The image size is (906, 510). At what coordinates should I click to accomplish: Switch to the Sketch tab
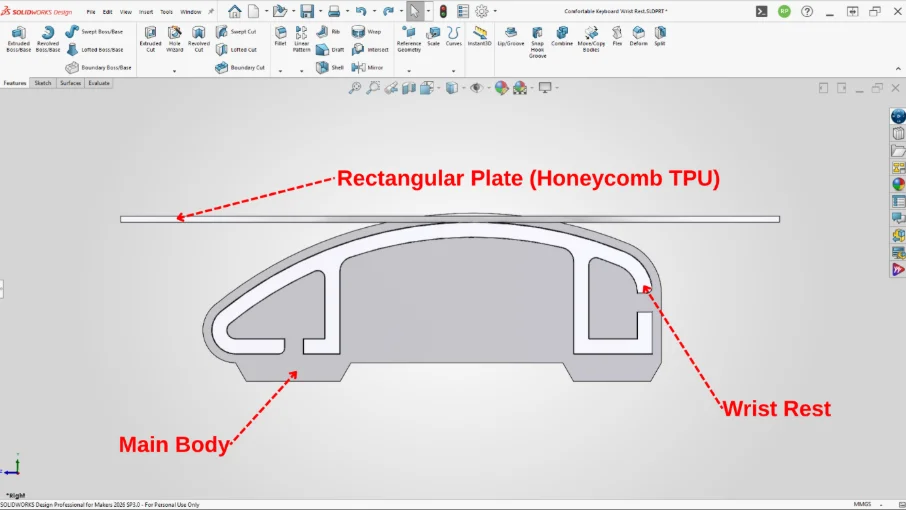(43, 83)
